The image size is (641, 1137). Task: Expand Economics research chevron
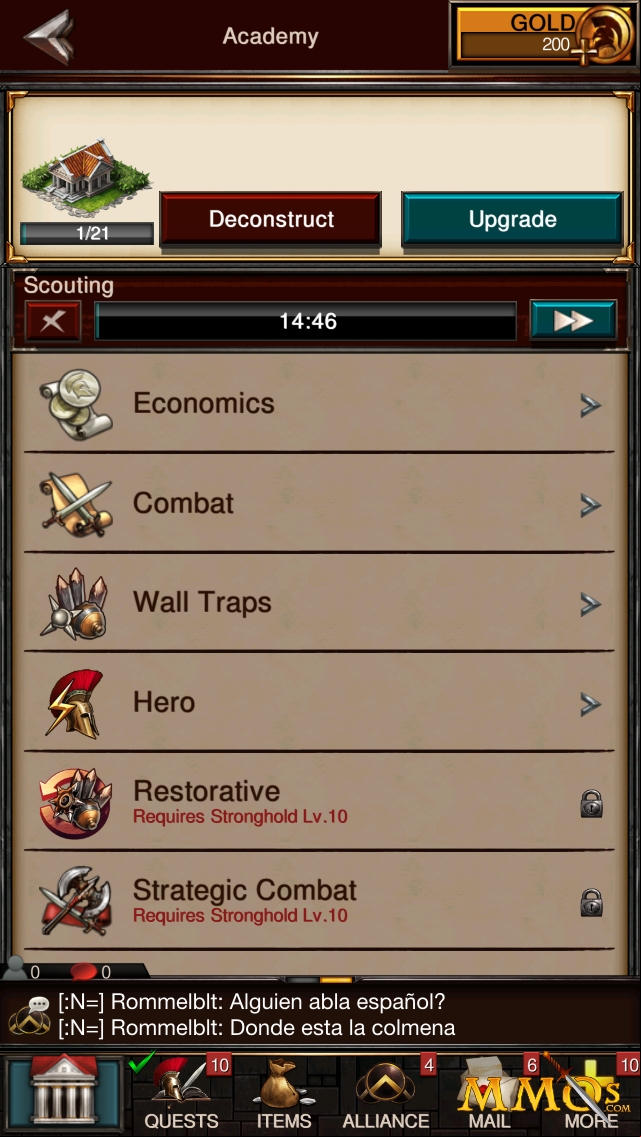(591, 406)
